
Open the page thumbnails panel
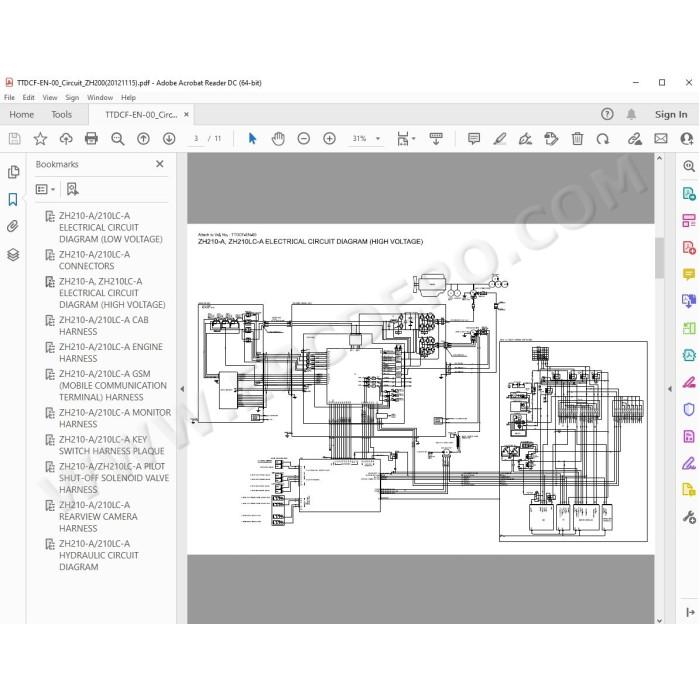coord(13,172)
